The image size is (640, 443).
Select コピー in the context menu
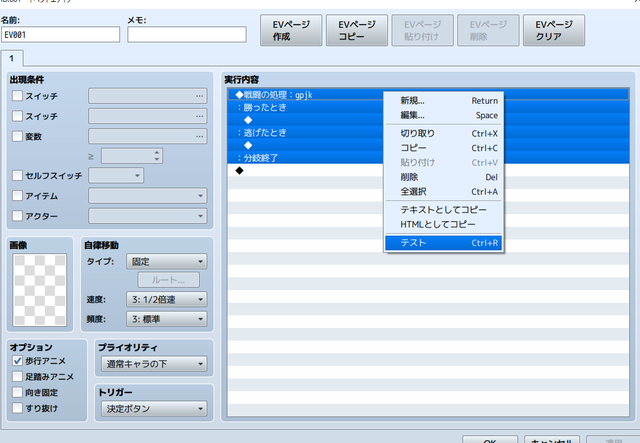[x=443, y=148]
